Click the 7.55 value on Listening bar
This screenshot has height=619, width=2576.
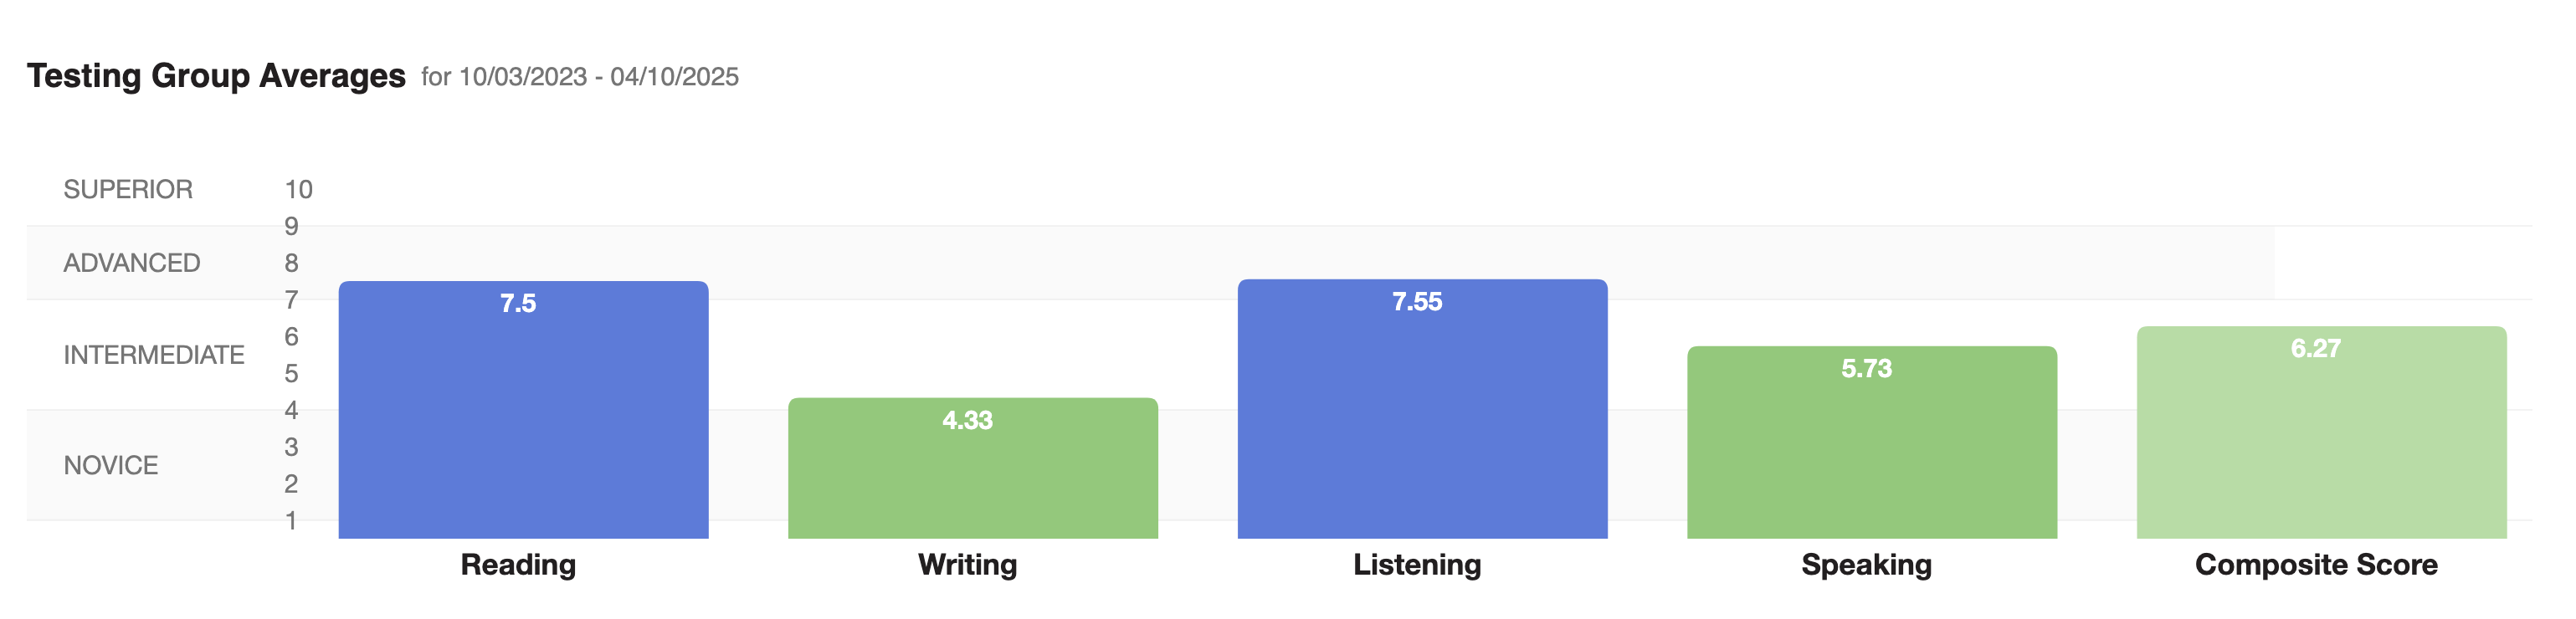[1417, 301]
